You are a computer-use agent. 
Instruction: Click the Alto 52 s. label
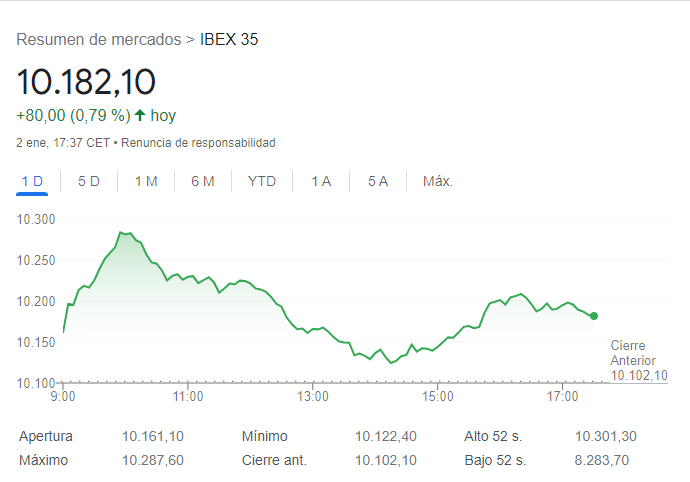[x=493, y=436]
